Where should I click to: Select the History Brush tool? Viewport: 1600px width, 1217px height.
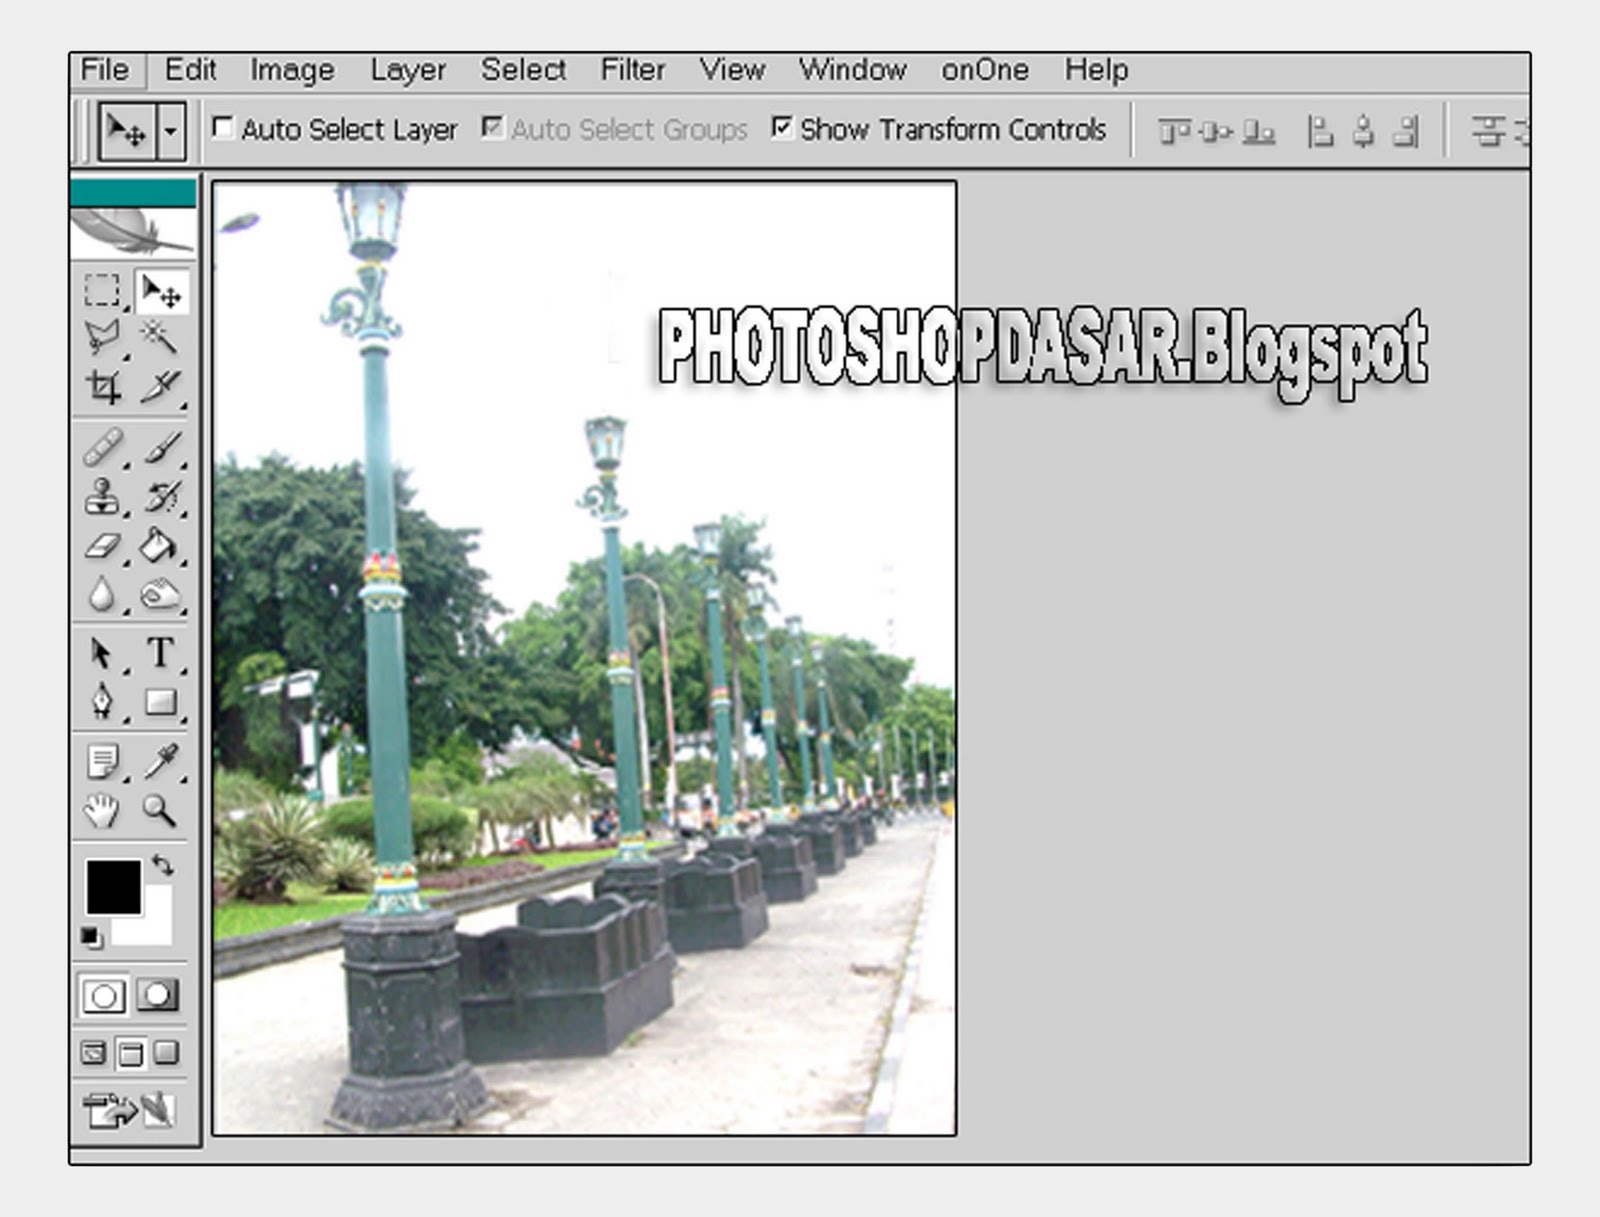coord(161,497)
